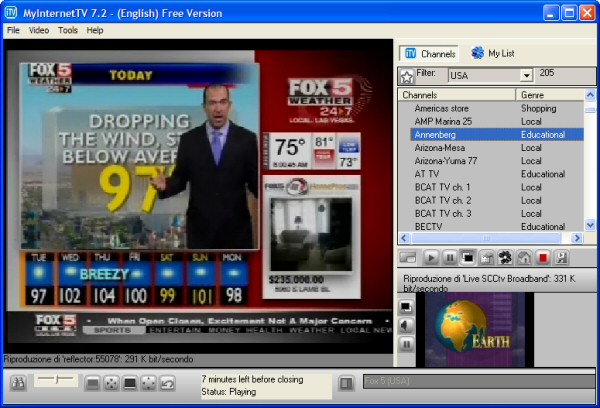Click the Earth preview thumbnail
Screen dimensions: 600x408
click(474, 330)
